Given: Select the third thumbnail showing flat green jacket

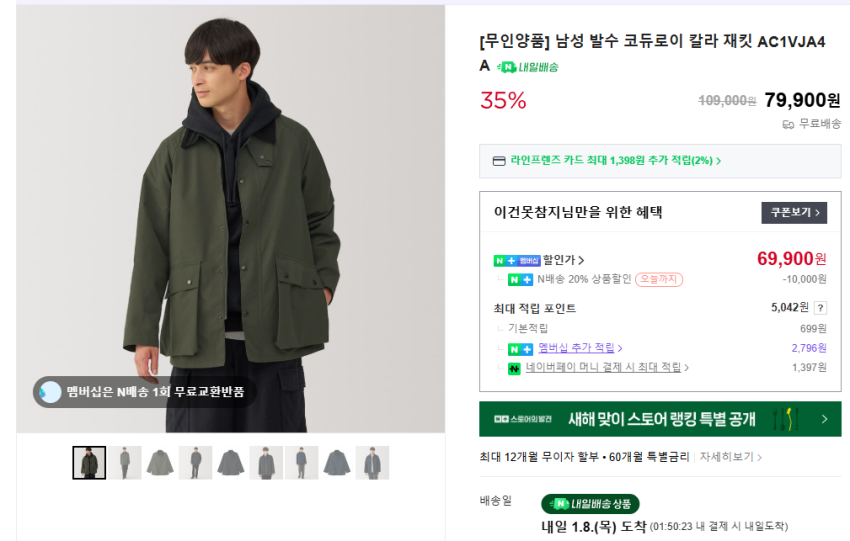Looking at the screenshot, I should click(160, 463).
